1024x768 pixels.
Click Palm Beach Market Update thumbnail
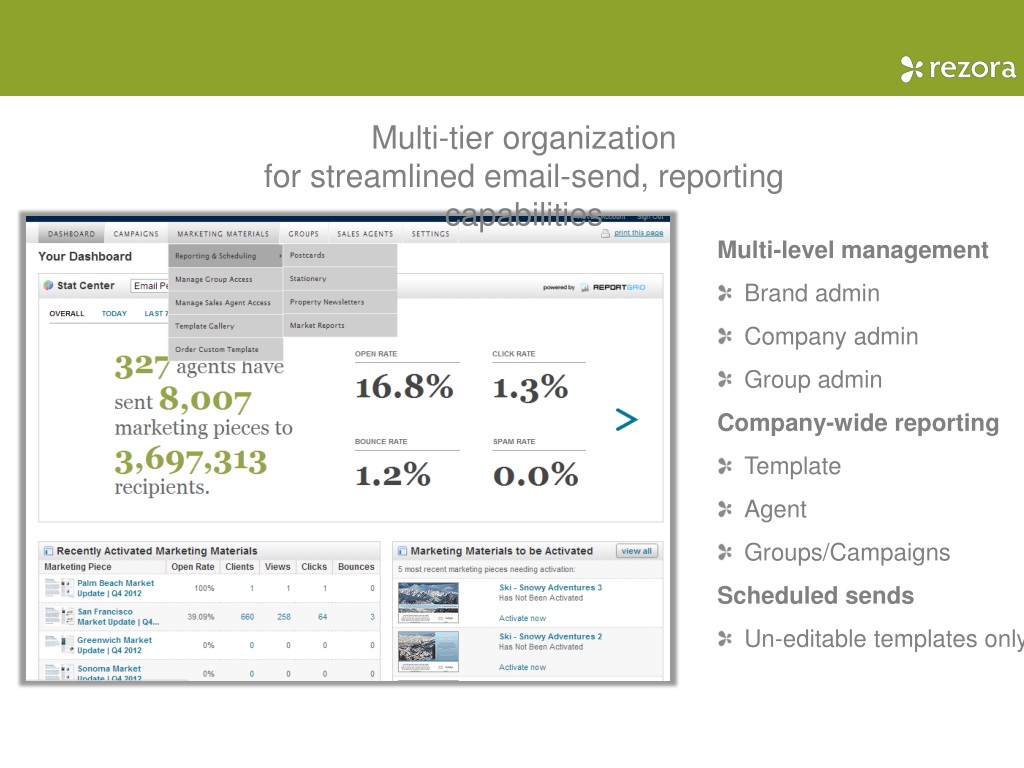coord(59,588)
